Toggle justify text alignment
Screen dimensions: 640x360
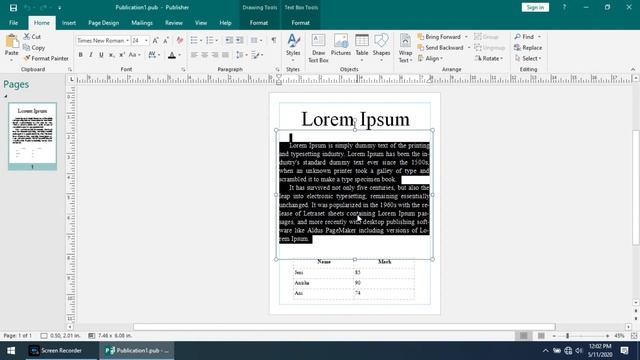click(225, 55)
